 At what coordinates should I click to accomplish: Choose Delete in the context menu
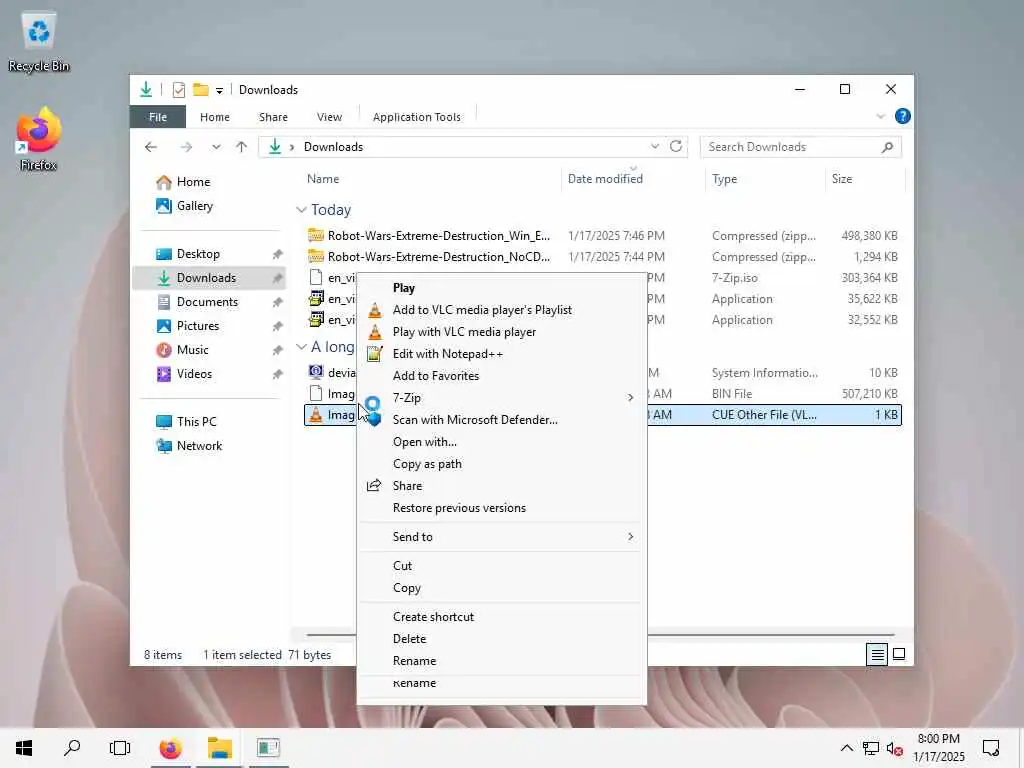tap(502, 639)
